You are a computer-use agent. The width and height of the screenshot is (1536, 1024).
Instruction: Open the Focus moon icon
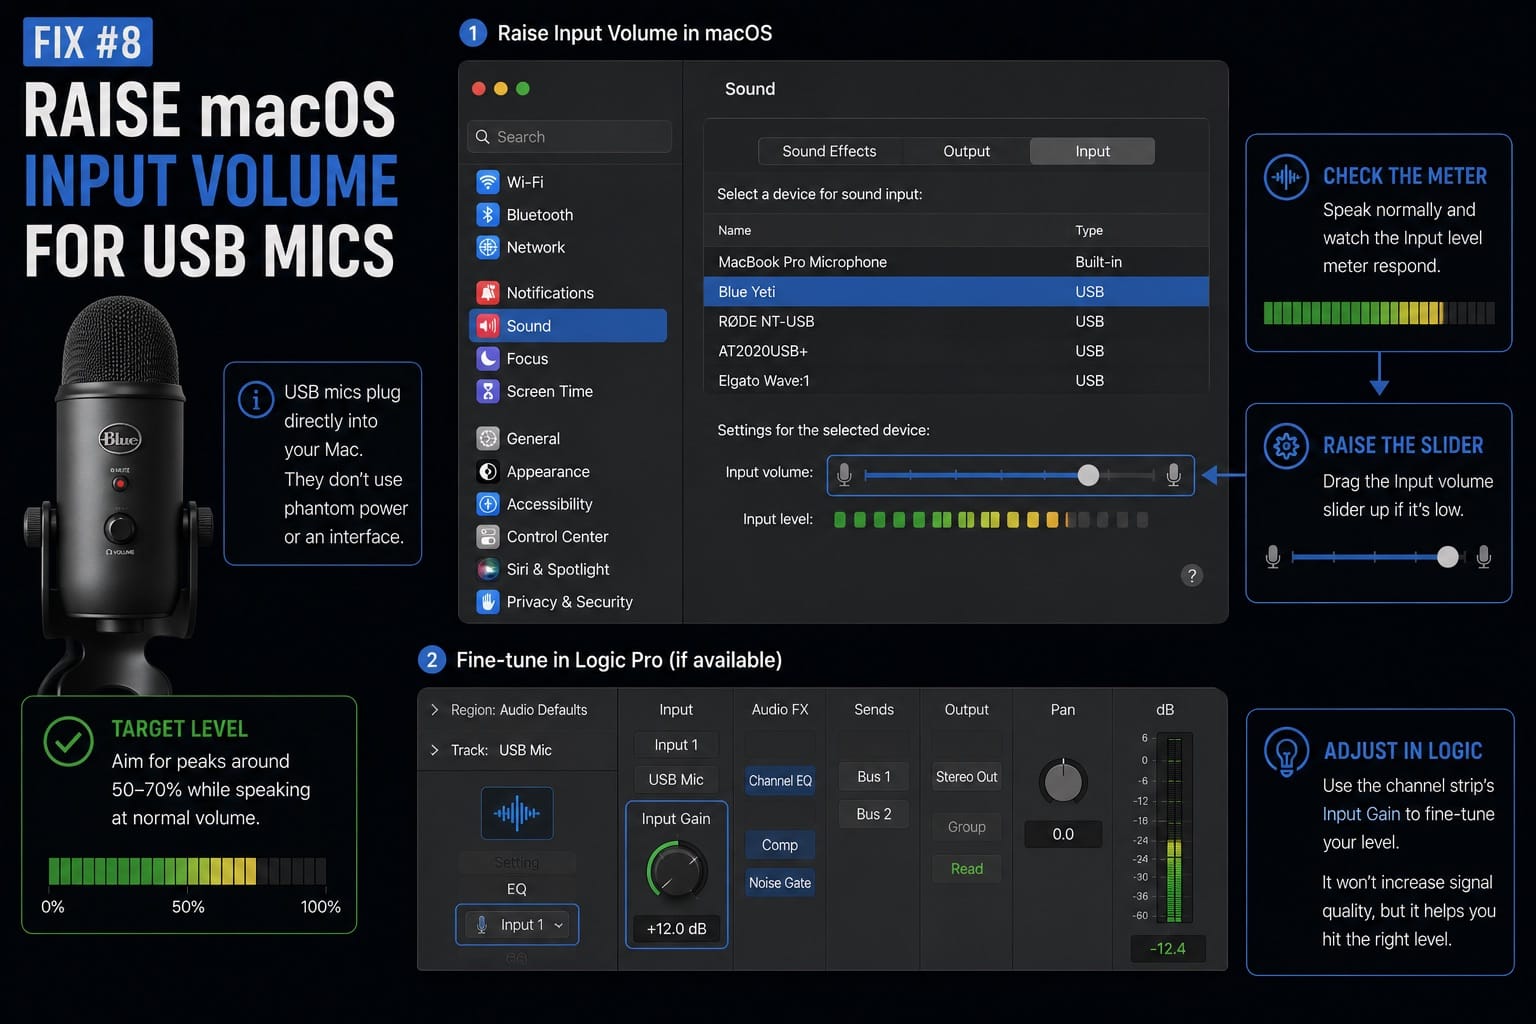click(x=487, y=358)
